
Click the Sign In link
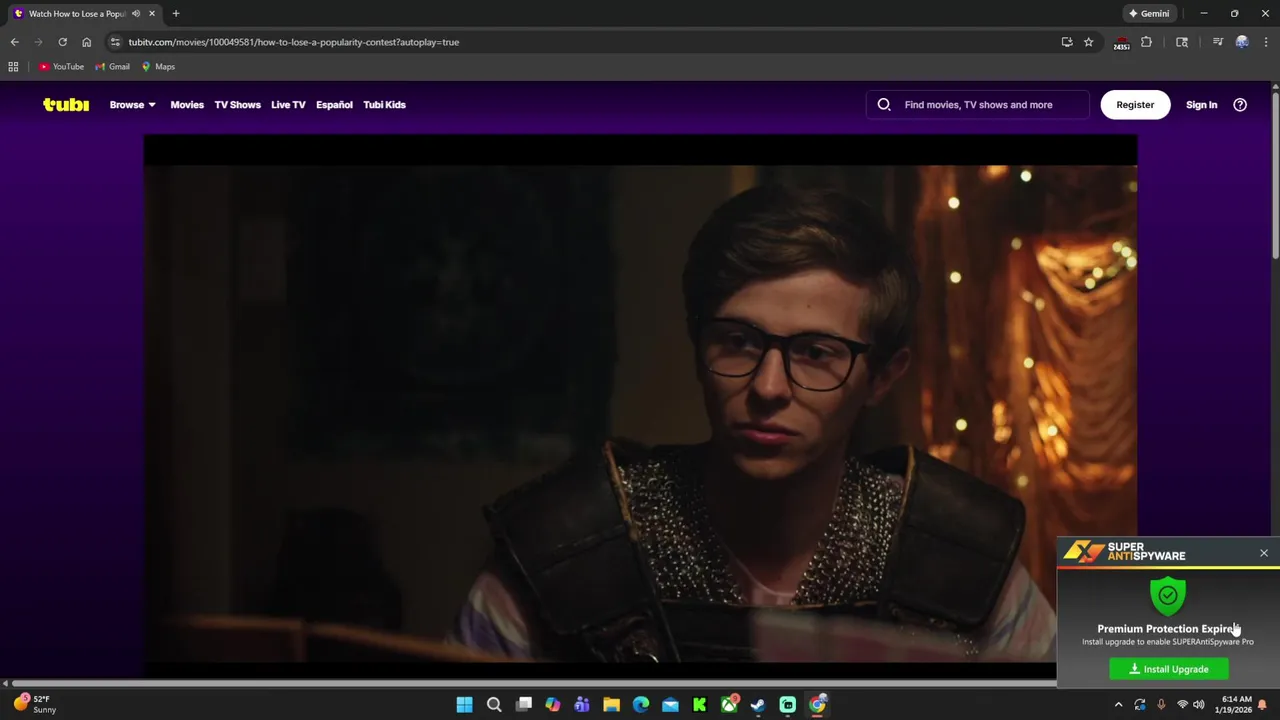(x=1201, y=104)
